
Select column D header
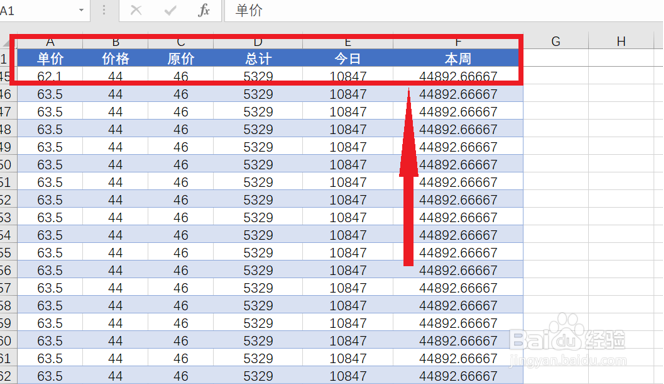[x=258, y=42]
